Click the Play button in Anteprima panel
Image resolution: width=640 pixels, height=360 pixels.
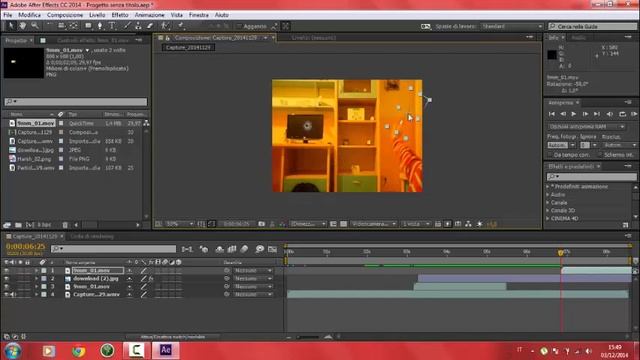[573, 114]
